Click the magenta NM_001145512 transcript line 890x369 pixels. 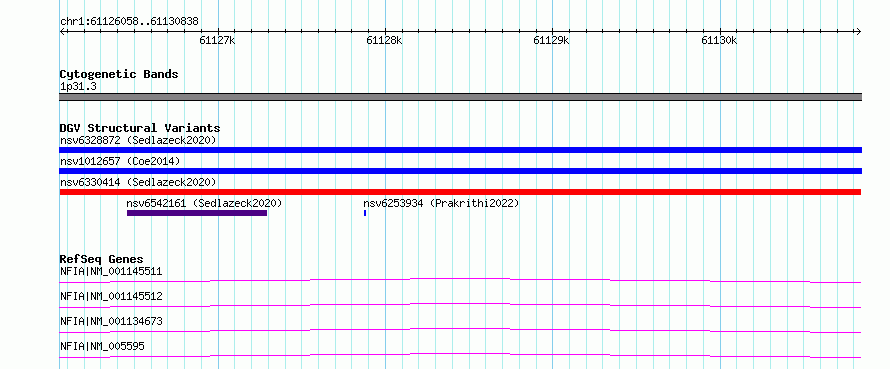click(x=460, y=305)
